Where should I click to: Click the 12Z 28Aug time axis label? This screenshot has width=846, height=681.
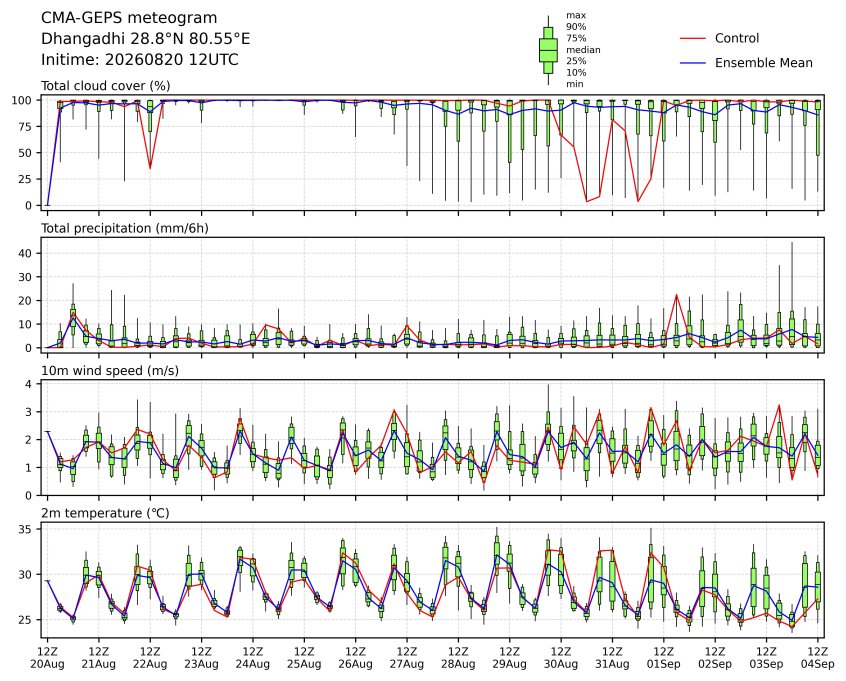(x=458, y=658)
